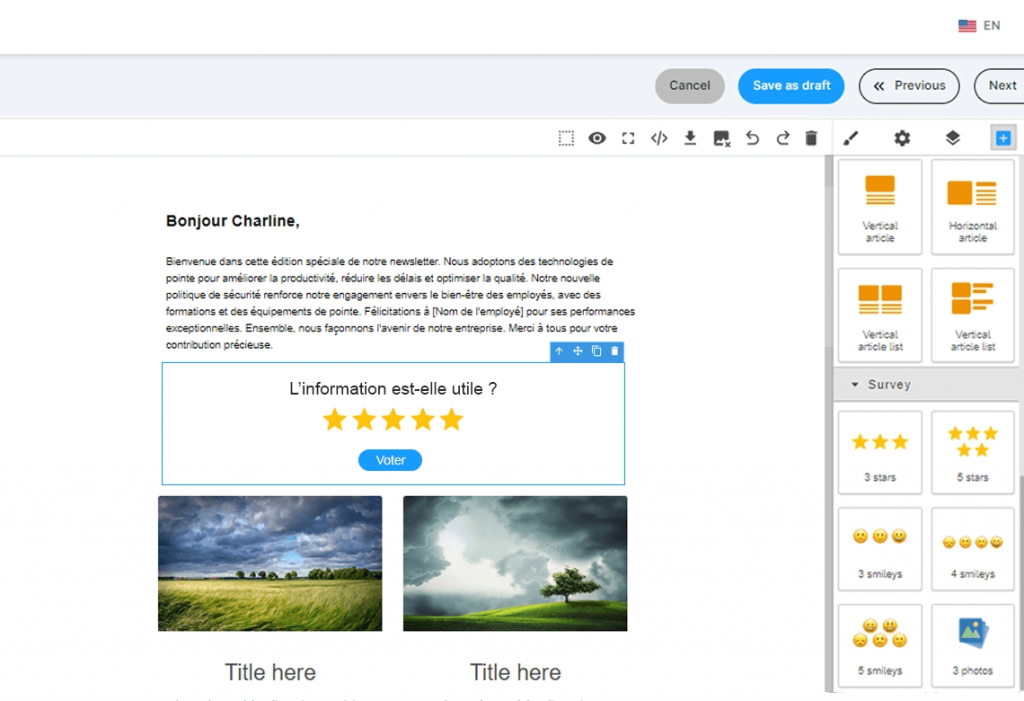Select the 3 smileys survey template
This screenshot has width=1024, height=701.
(880, 548)
